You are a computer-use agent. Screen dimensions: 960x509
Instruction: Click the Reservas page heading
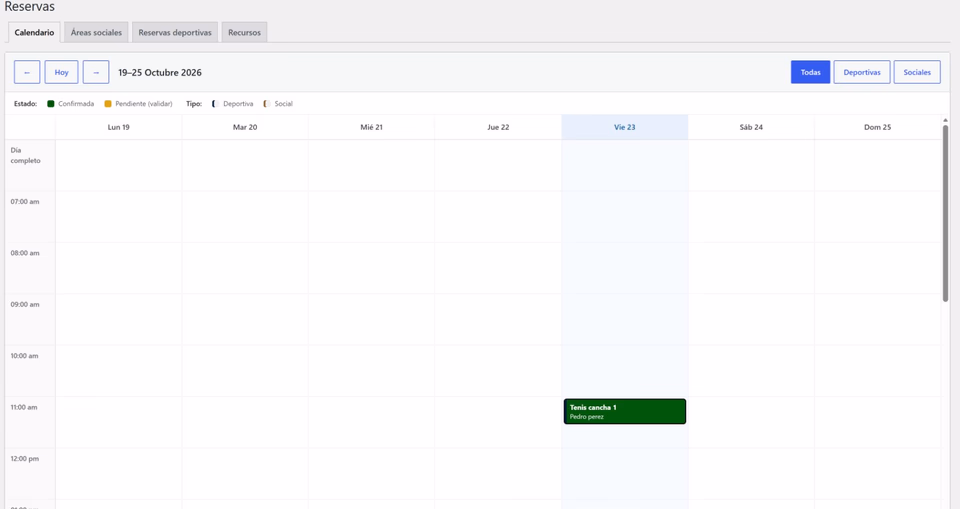click(x=29, y=7)
